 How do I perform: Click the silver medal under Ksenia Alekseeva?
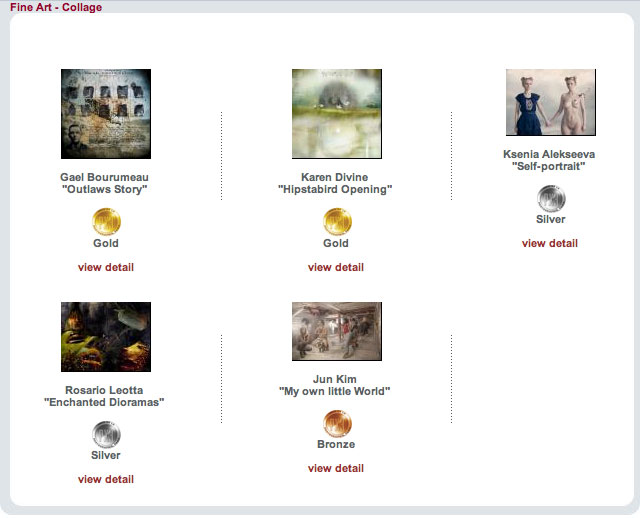click(551, 199)
